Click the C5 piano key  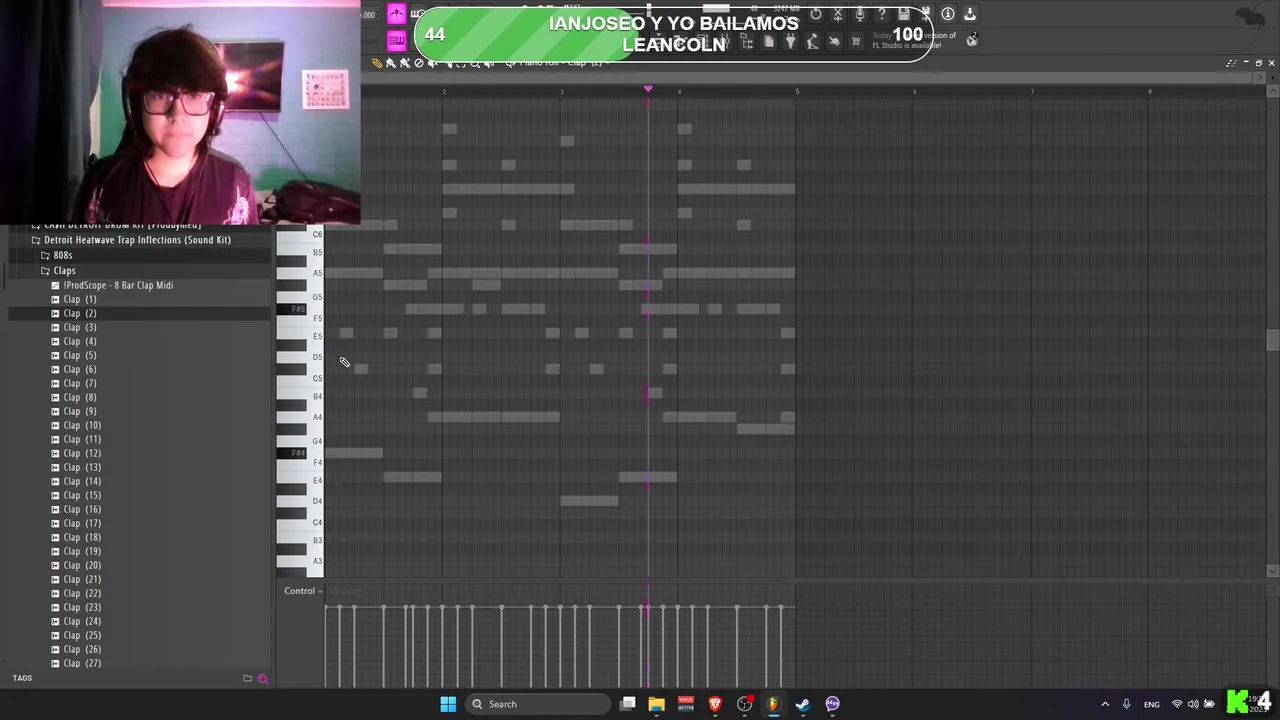pyautogui.click(x=314, y=378)
